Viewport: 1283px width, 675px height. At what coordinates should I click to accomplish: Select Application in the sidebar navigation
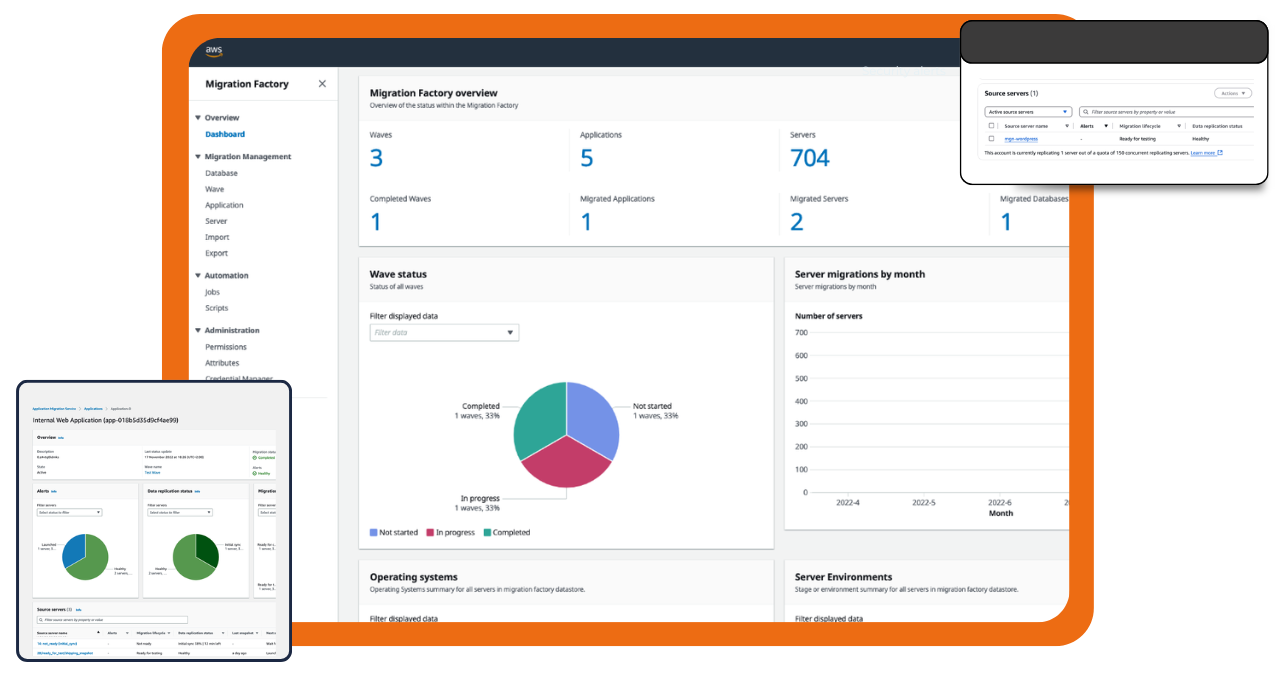pos(224,205)
